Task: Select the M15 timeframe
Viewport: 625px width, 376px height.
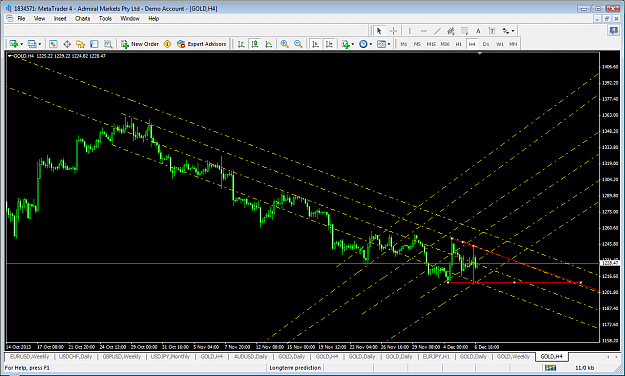Action: 431,44
